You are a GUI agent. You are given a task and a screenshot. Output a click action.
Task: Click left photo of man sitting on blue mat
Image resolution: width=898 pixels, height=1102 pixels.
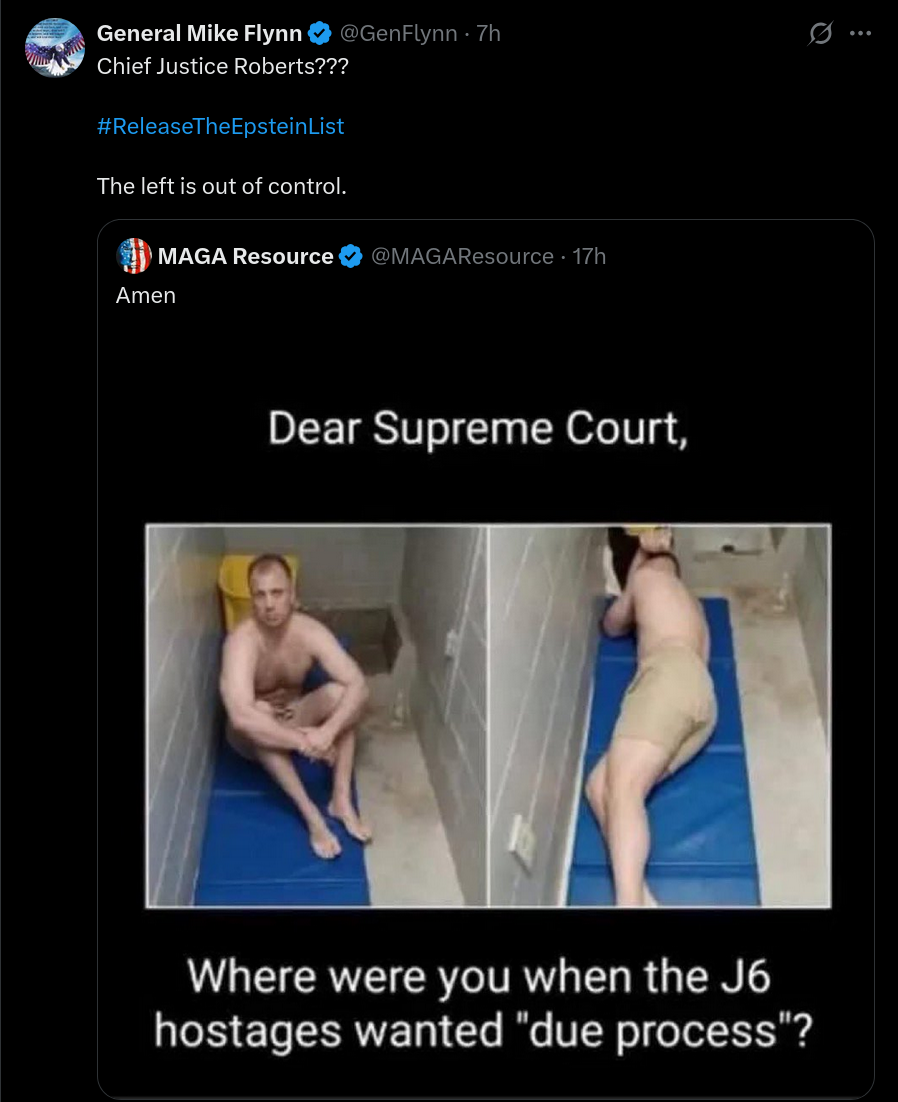(316, 716)
